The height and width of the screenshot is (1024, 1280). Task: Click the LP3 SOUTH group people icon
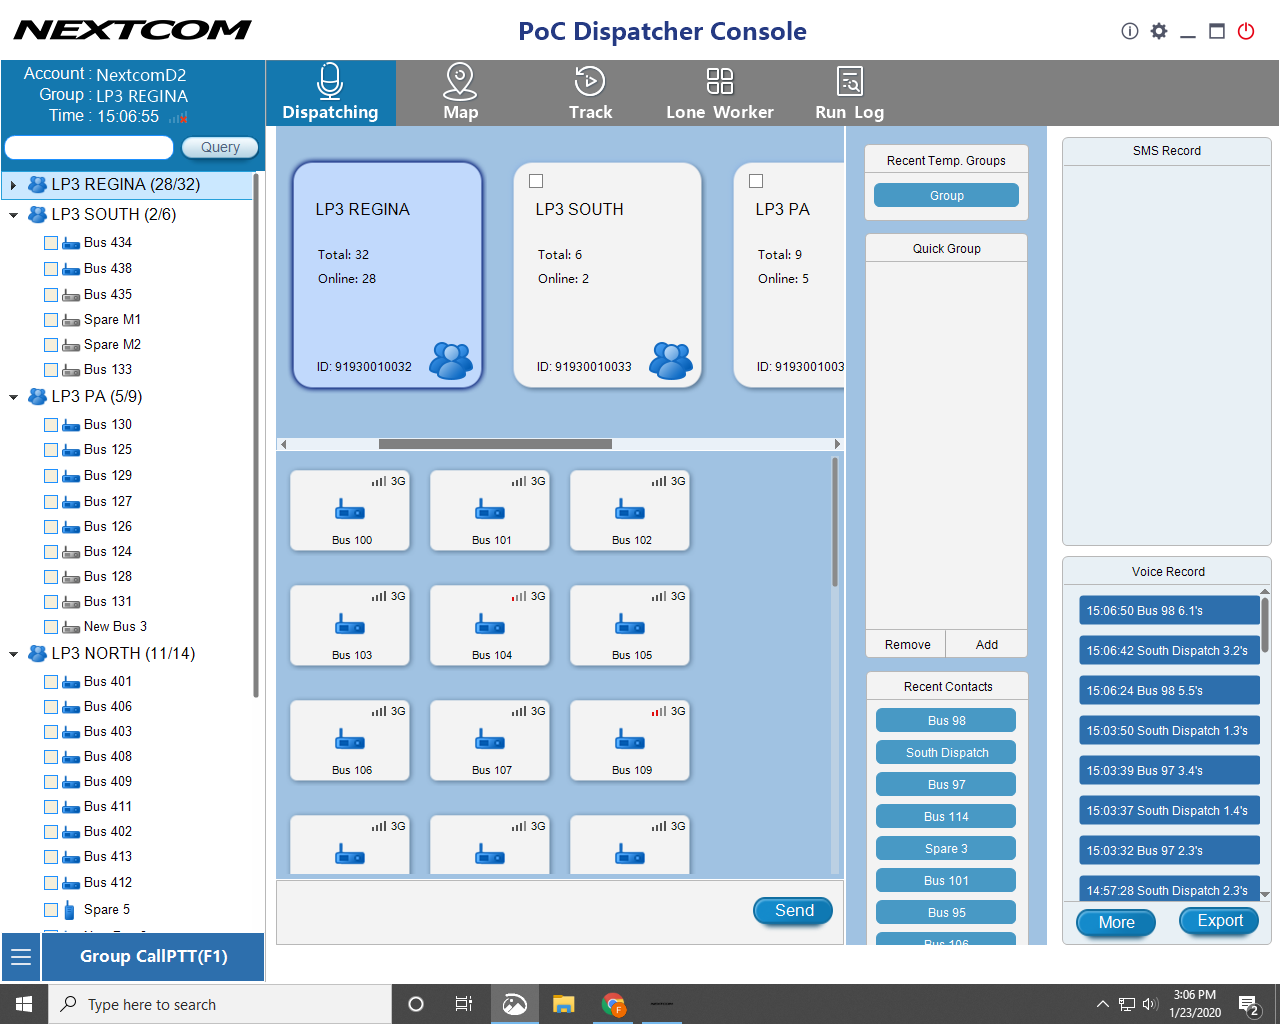point(670,360)
